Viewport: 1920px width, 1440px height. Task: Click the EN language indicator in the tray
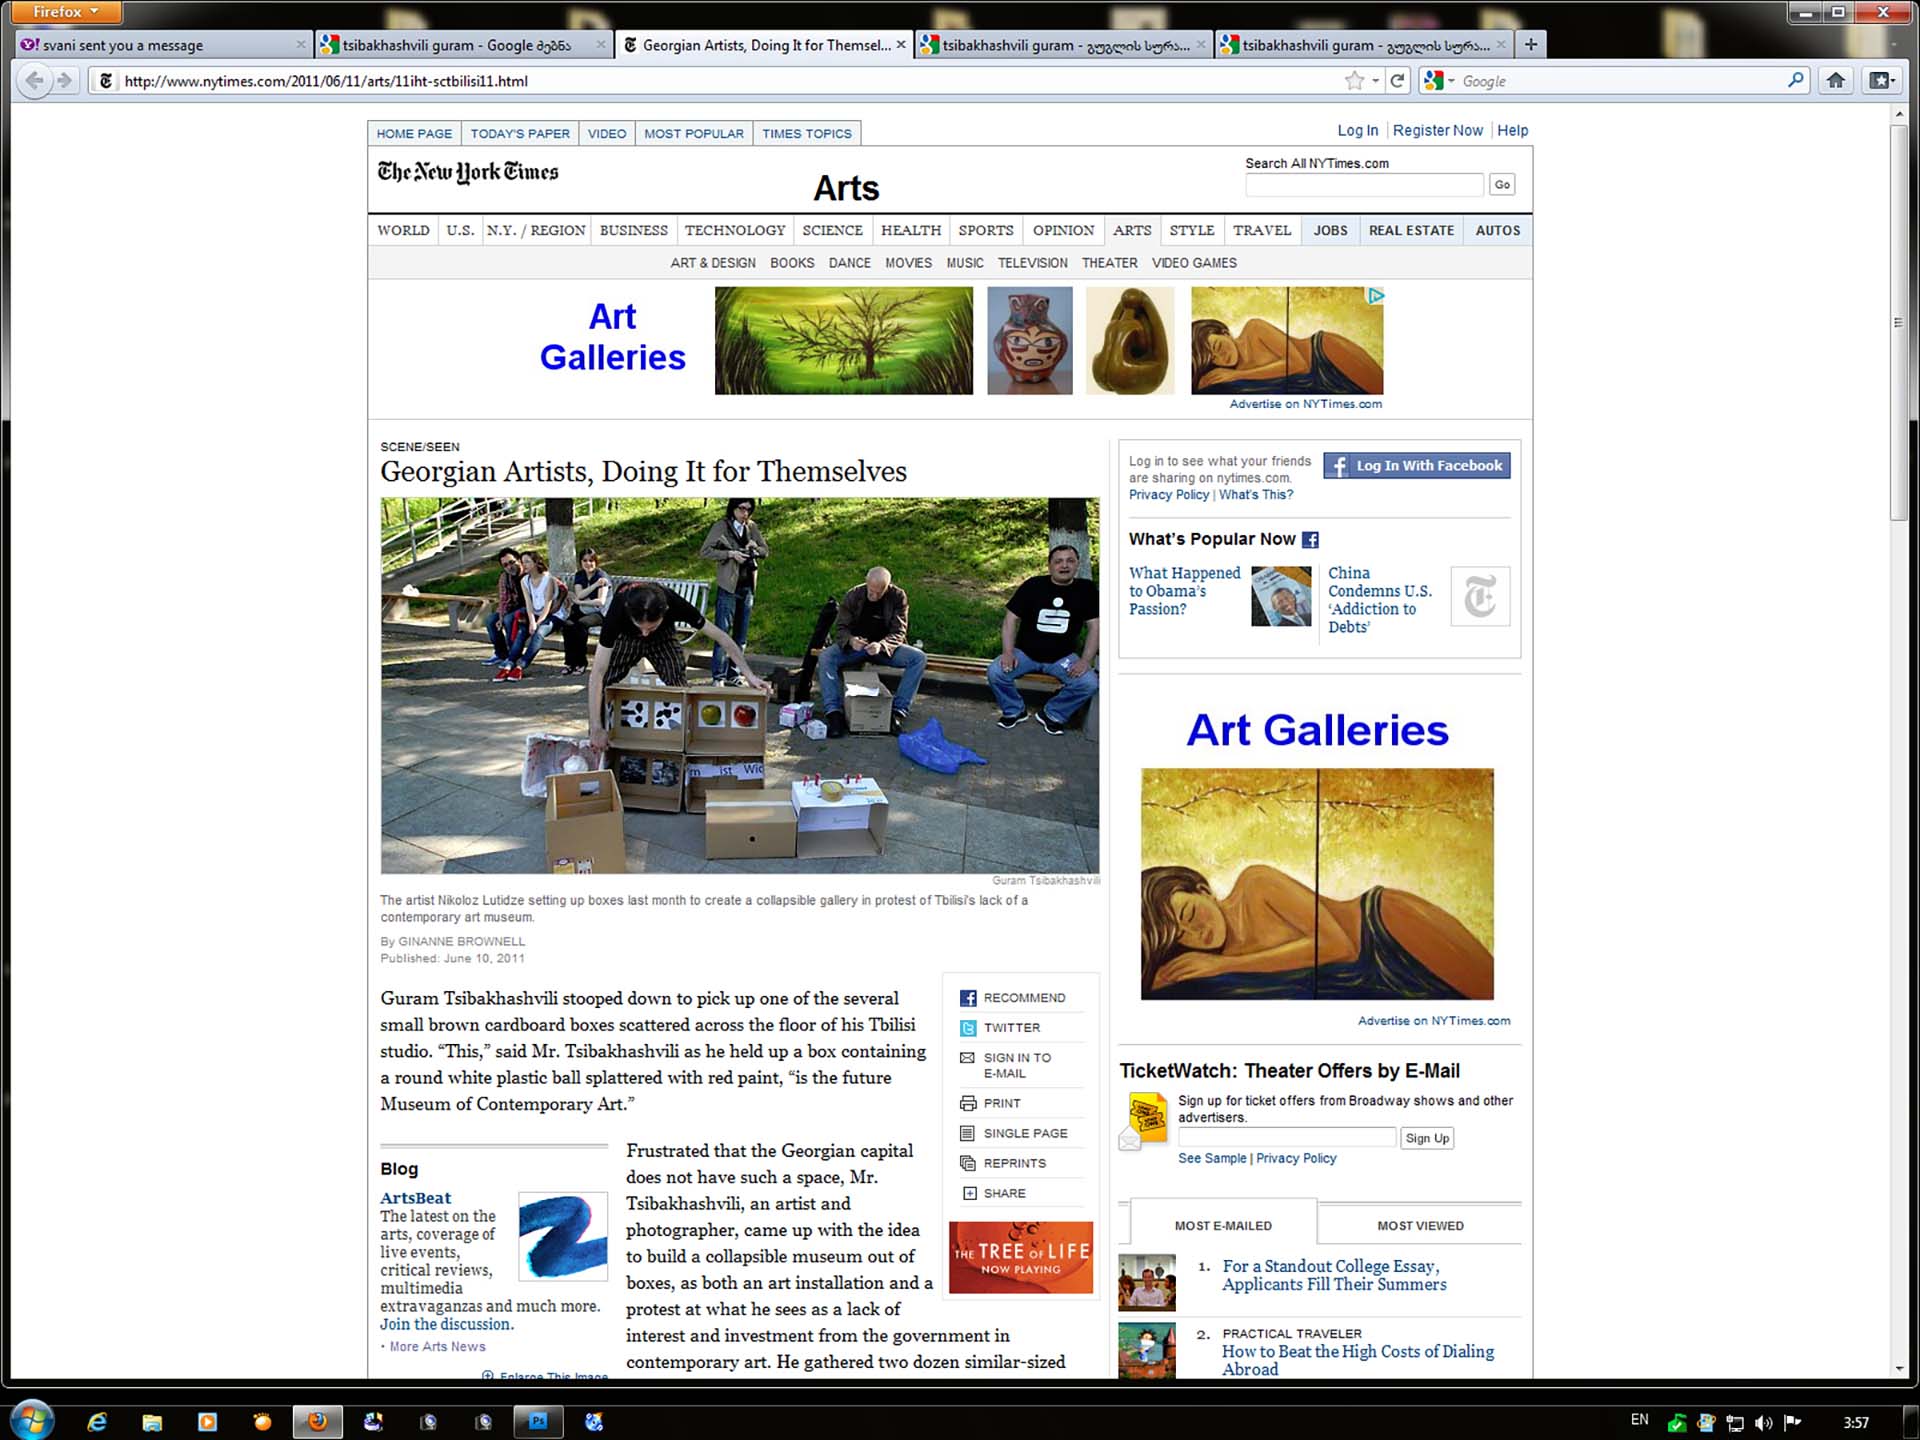[x=1639, y=1420]
